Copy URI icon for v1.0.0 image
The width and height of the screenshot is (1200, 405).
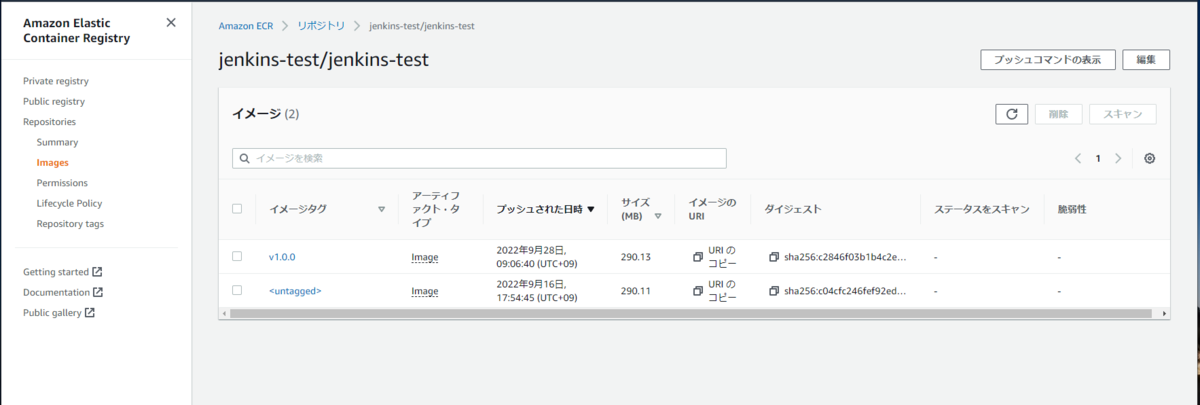[698, 257]
